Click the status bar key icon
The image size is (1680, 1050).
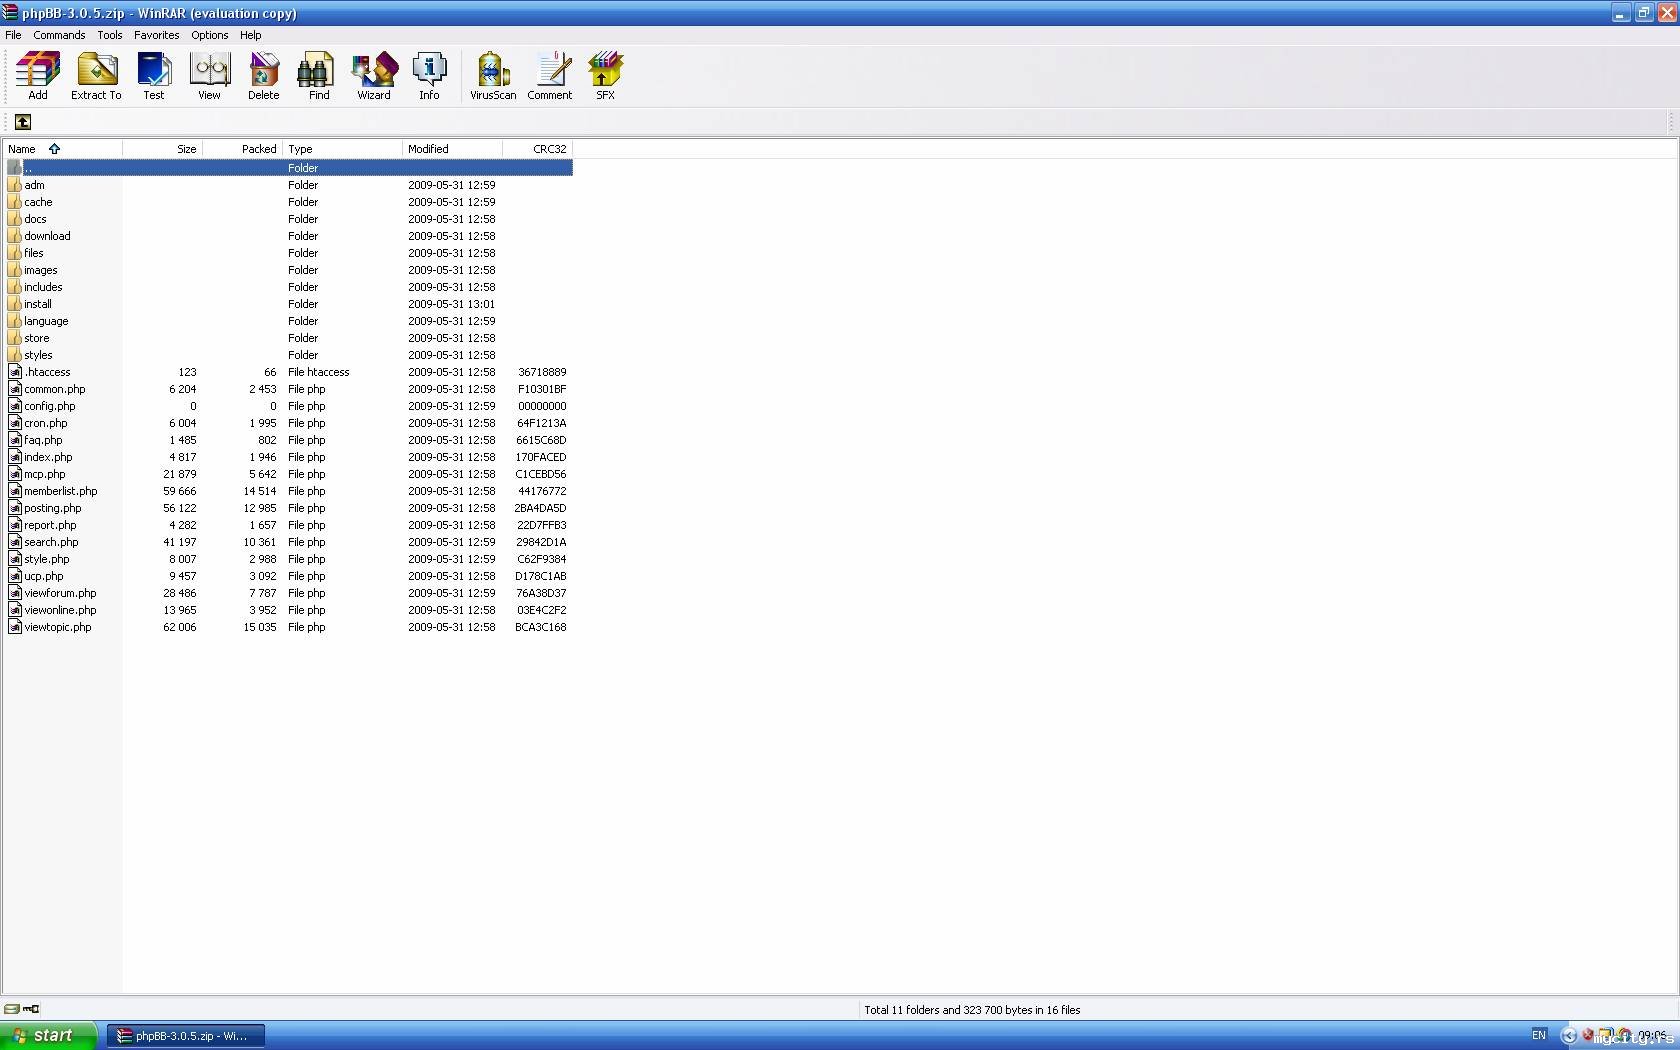(31, 1009)
